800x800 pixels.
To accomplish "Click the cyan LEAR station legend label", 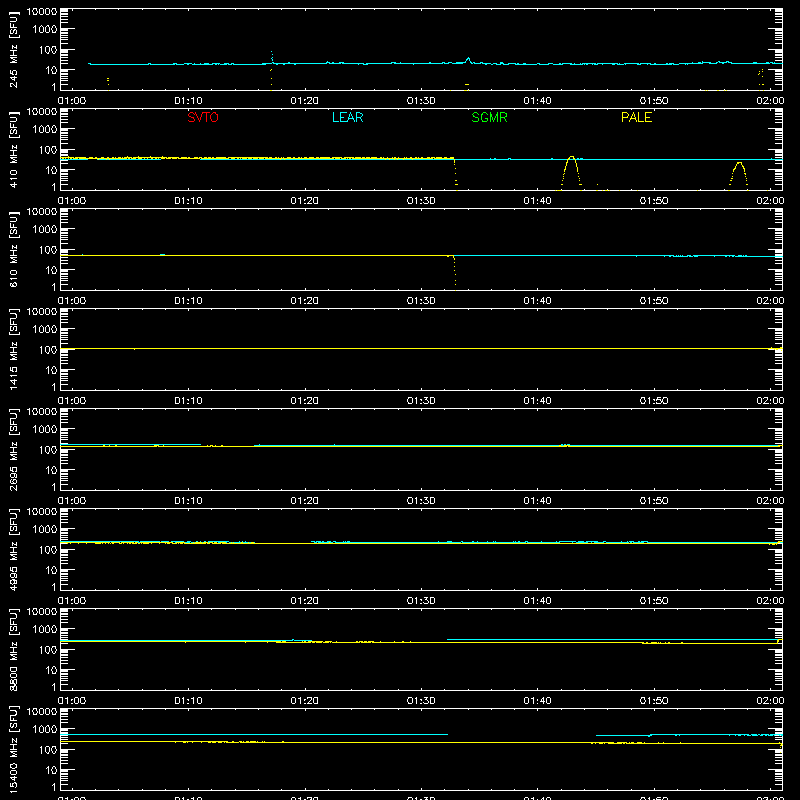I will click(347, 117).
